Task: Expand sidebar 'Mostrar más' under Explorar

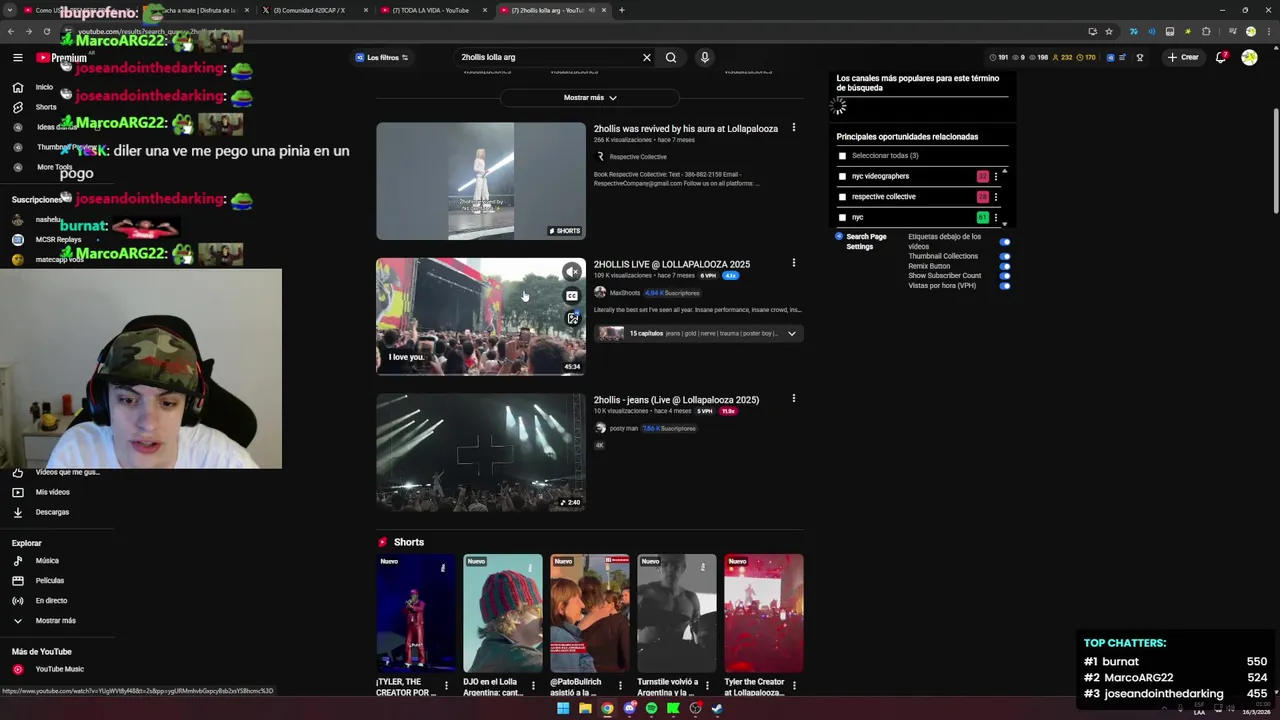Action: (x=55, y=621)
